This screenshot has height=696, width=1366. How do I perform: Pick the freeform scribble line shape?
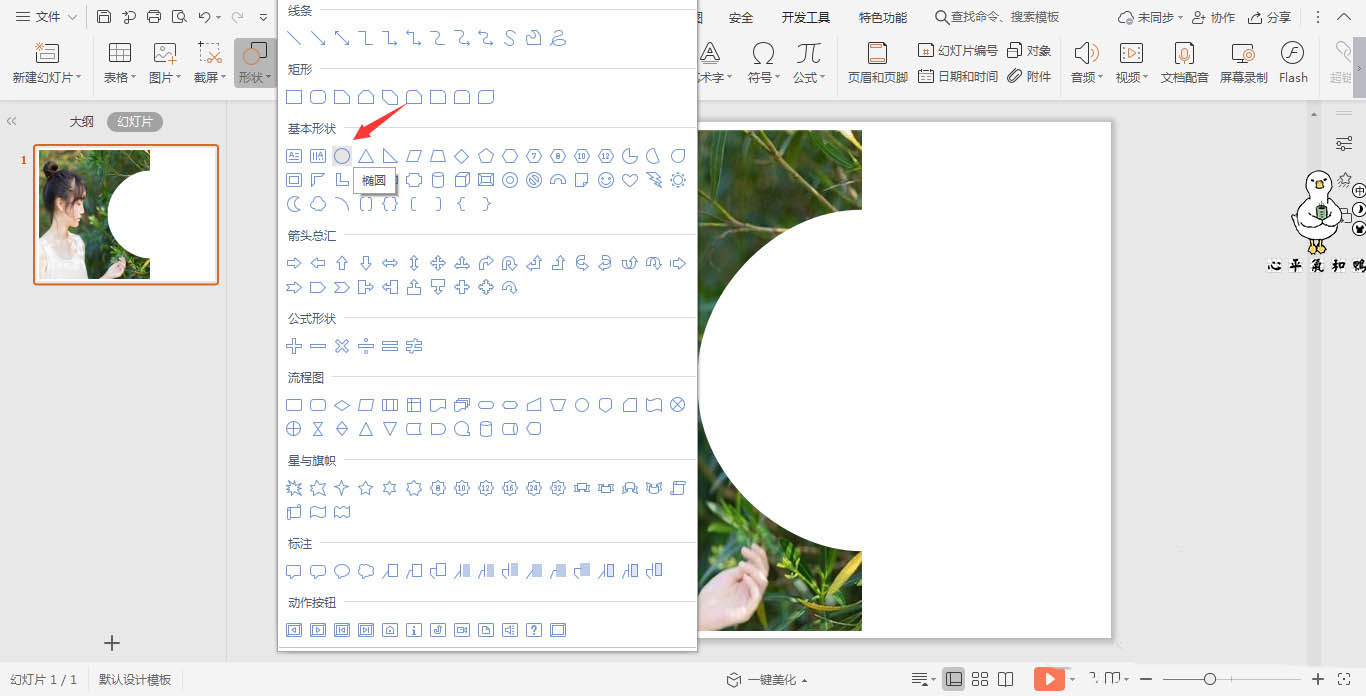pos(558,38)
